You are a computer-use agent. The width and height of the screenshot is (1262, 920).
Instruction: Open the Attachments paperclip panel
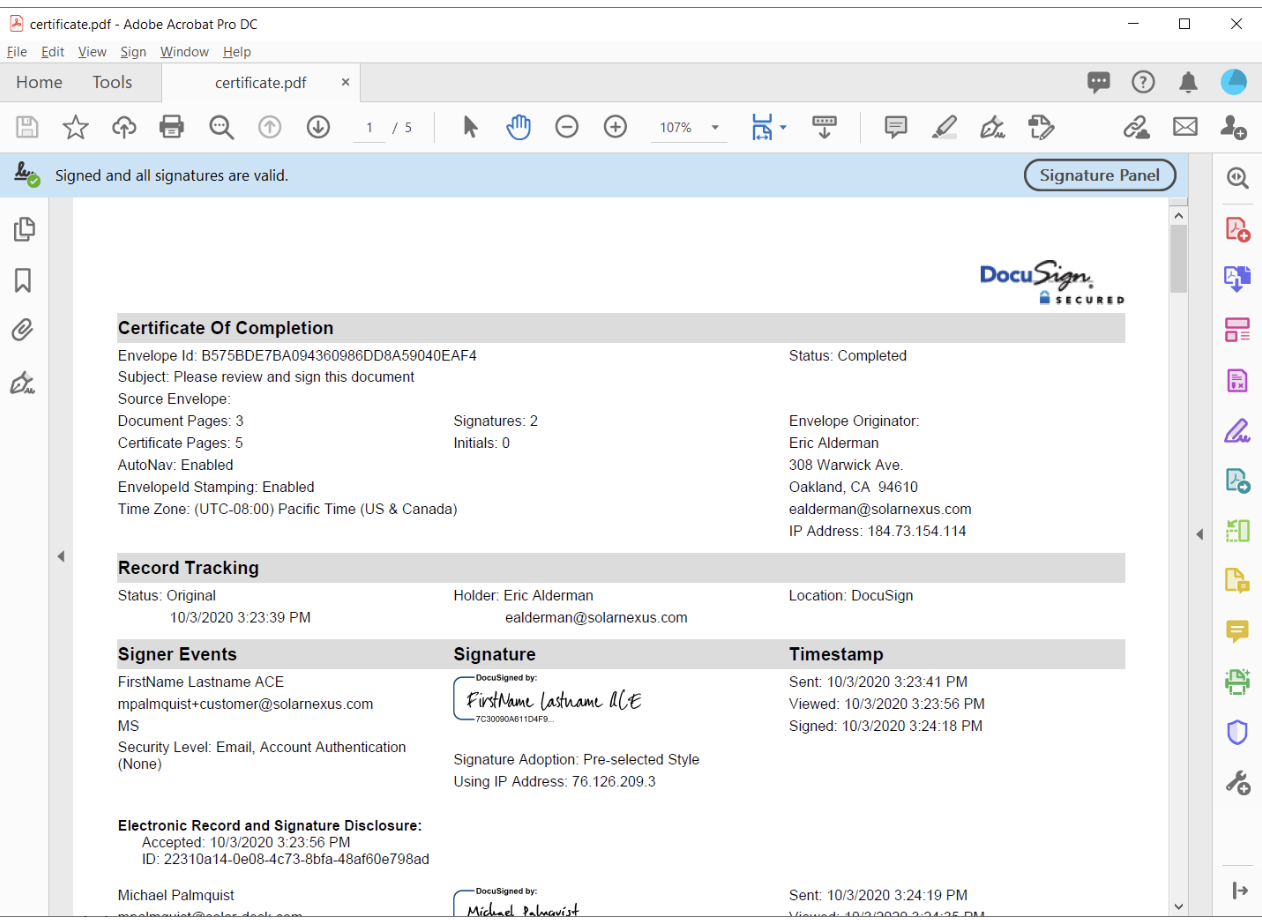[23, 330]
